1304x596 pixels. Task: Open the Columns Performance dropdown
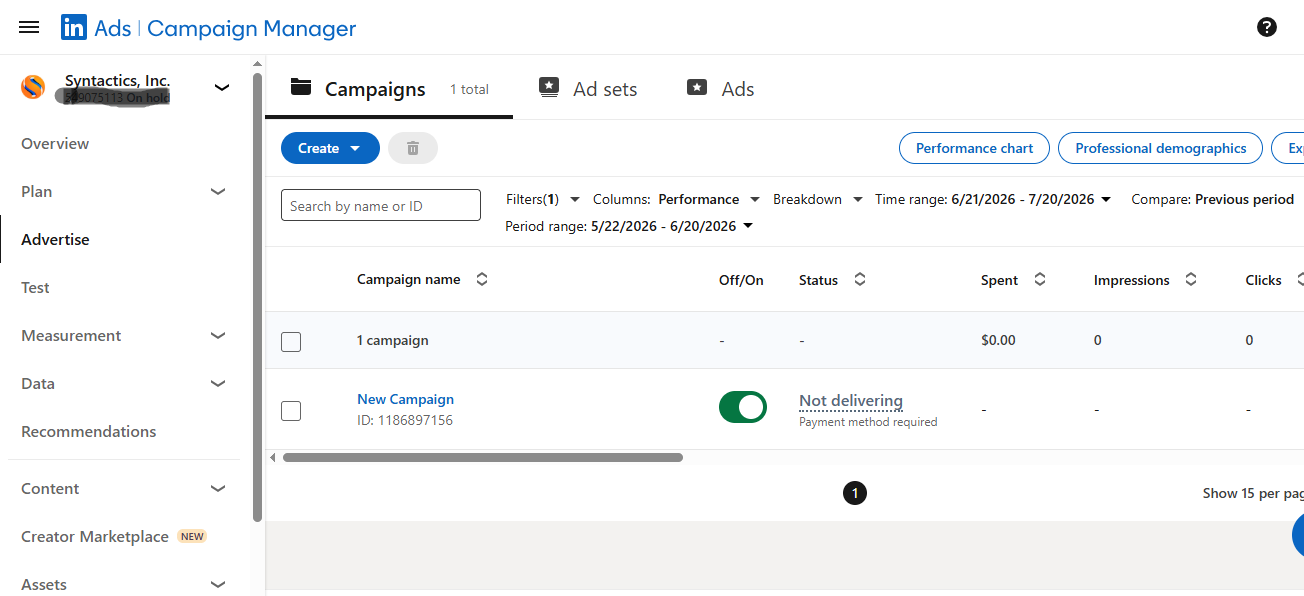676,199
